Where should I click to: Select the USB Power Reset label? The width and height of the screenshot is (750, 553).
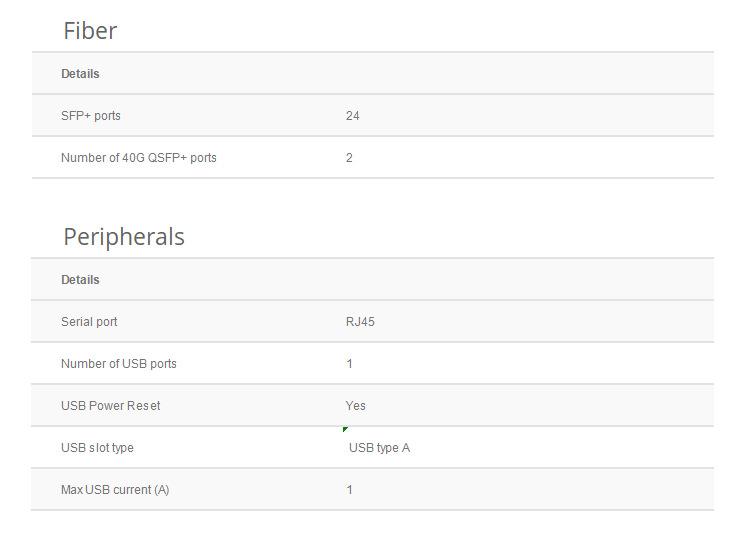[110, 406]
